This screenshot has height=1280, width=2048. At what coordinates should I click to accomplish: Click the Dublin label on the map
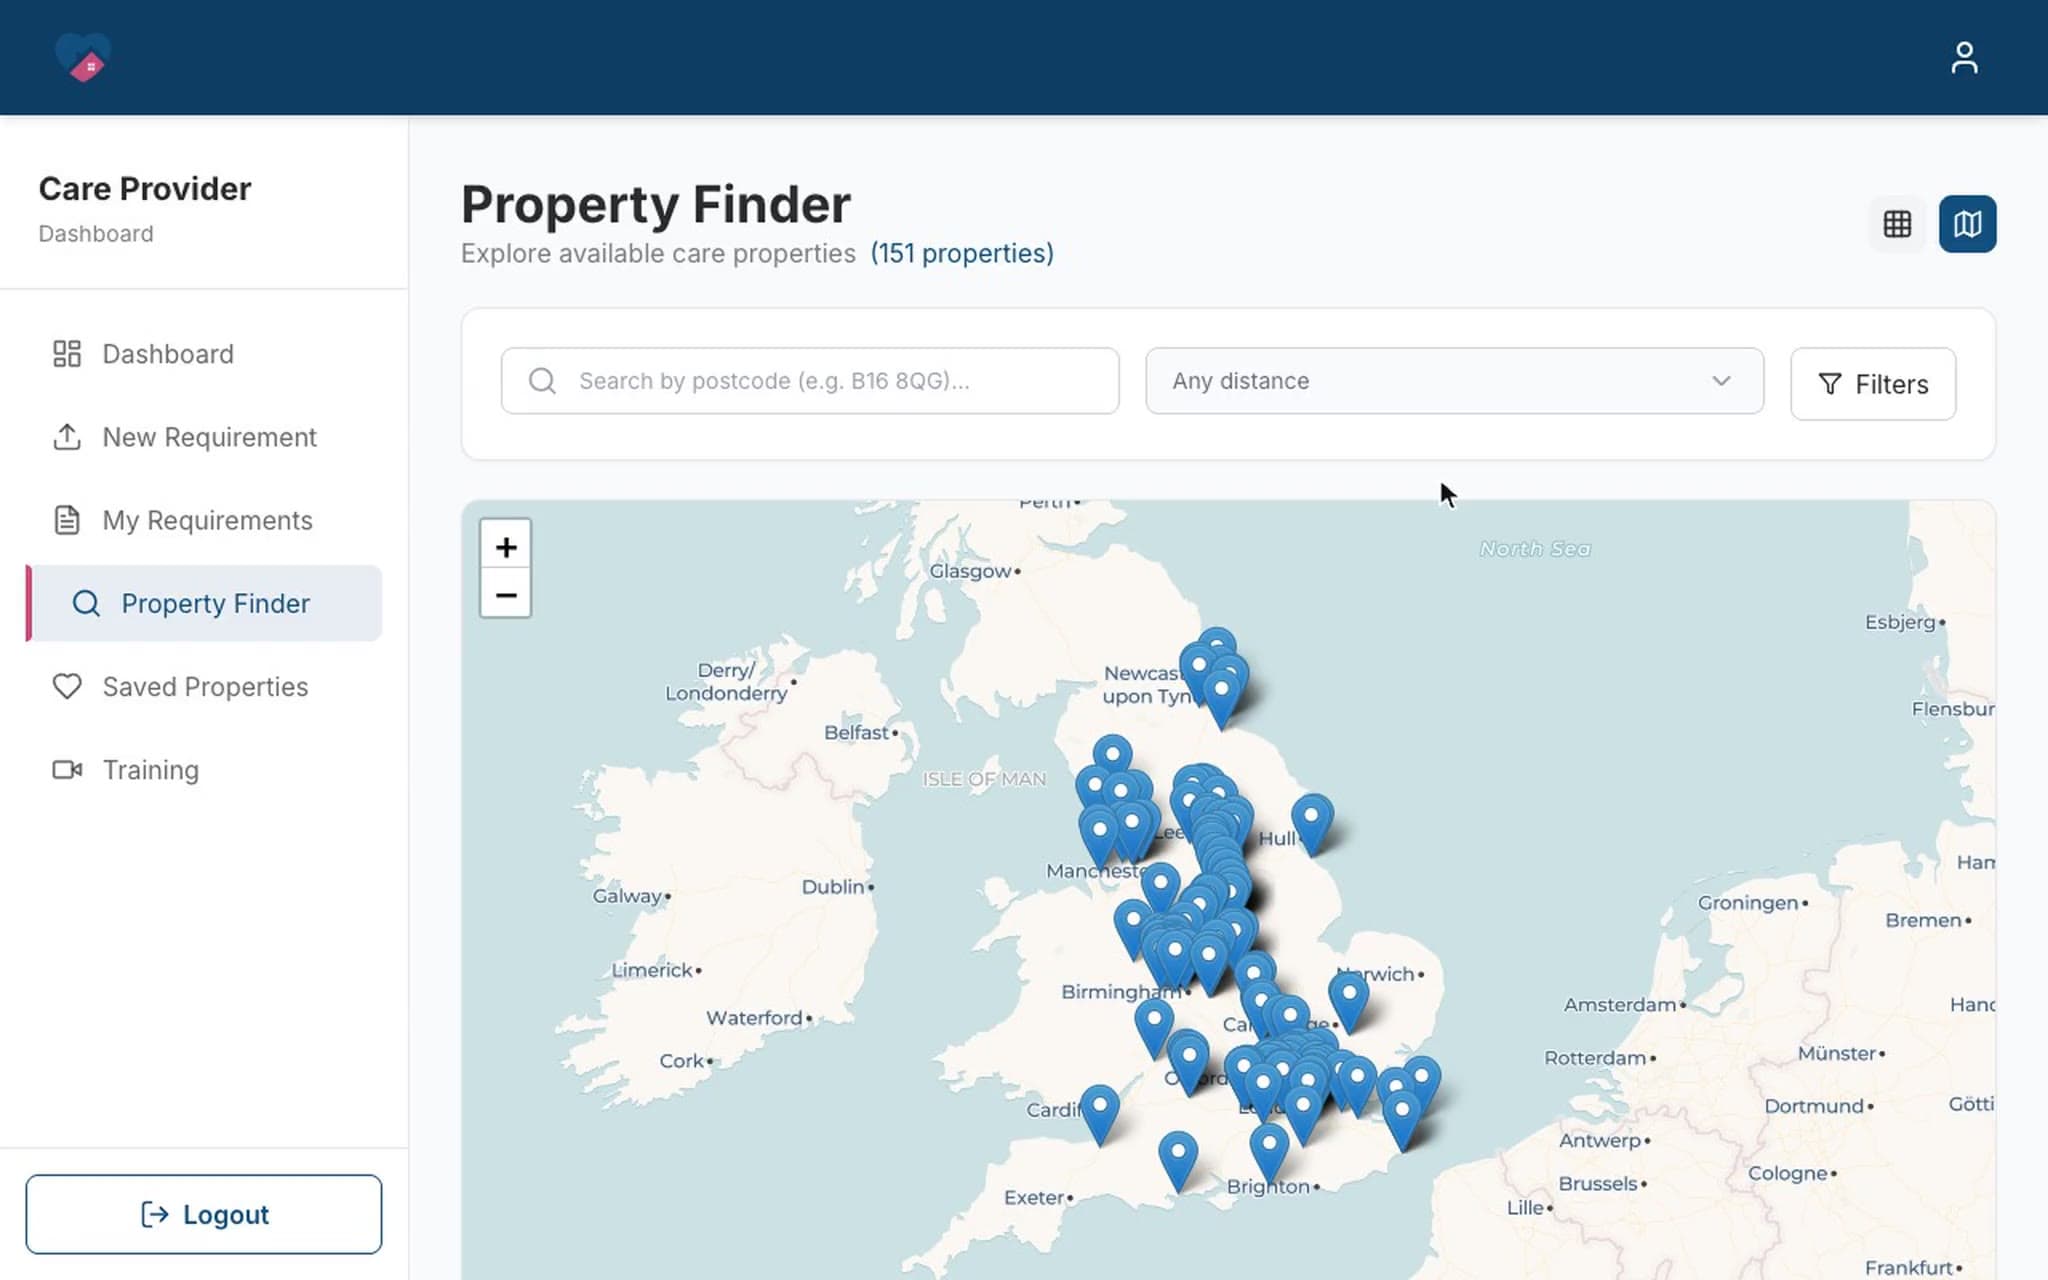coord(833,887)
